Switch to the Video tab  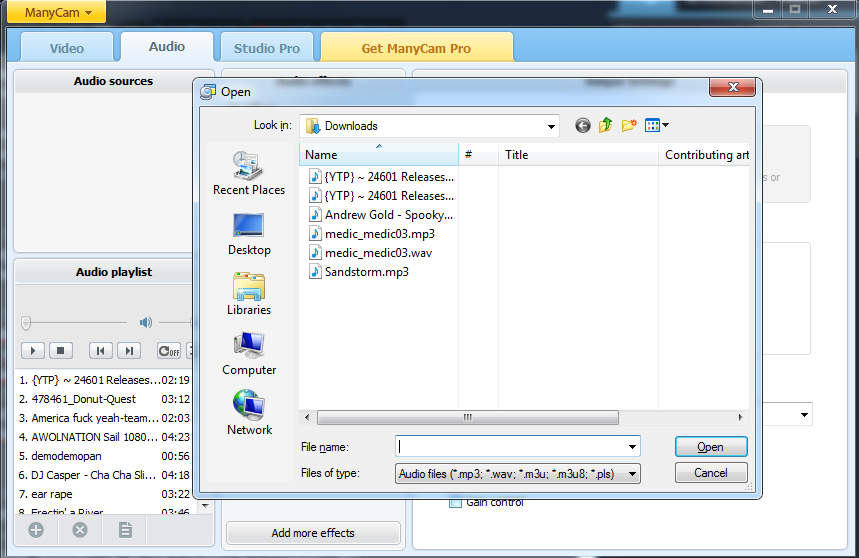coord(67,48)
